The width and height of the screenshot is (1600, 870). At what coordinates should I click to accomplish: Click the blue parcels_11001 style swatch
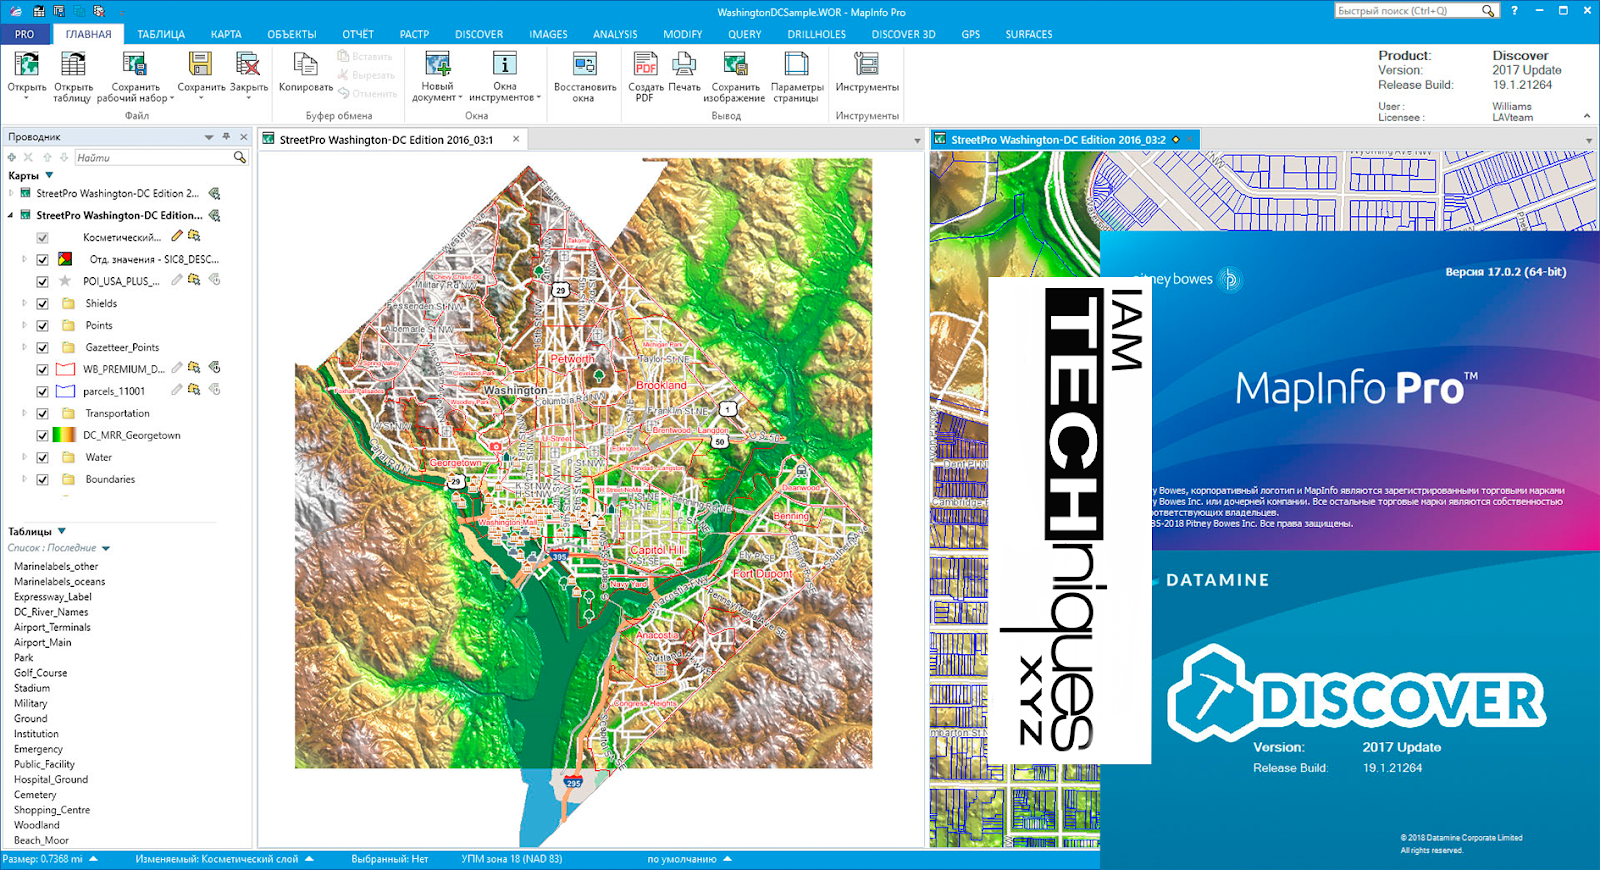tap(65, 391)
